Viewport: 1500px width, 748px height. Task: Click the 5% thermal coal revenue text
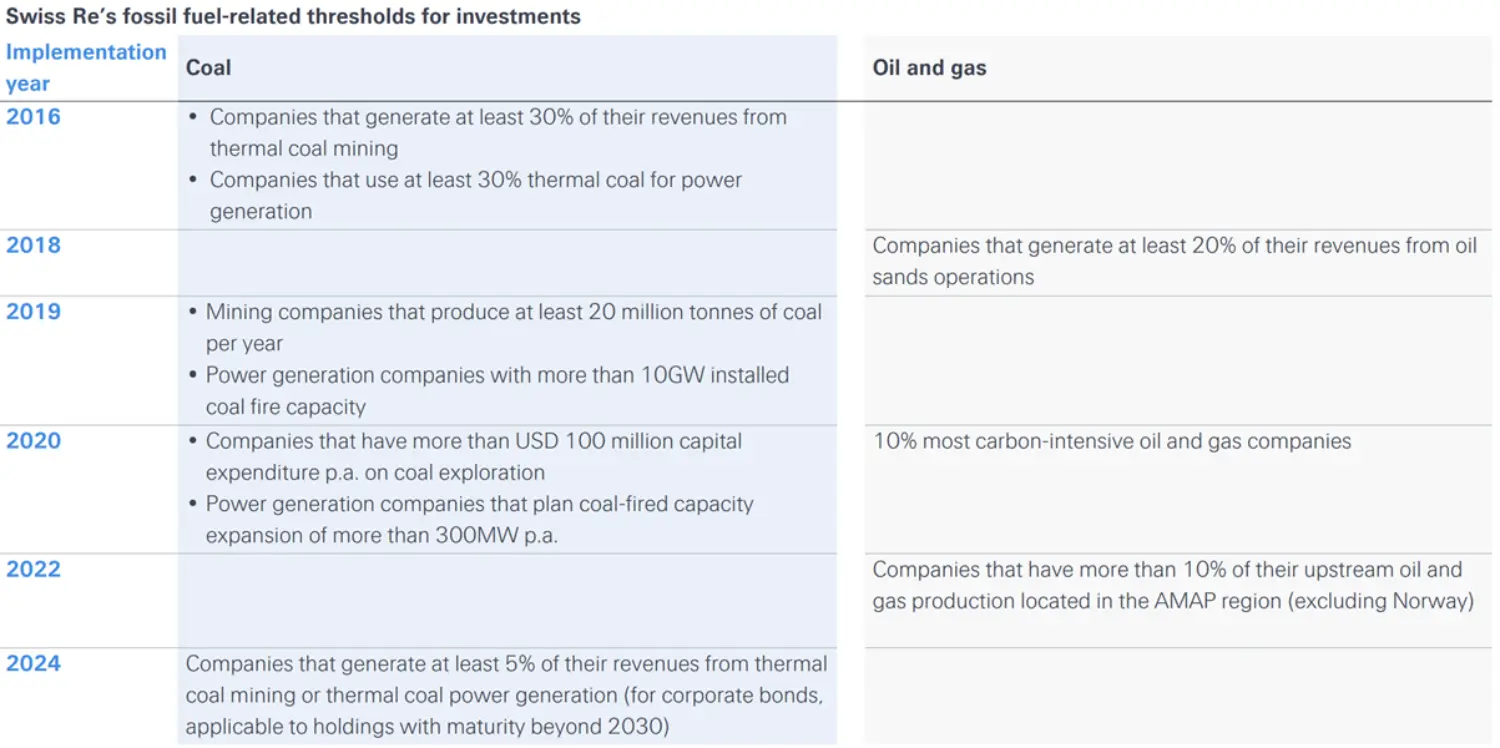(506, 695)
